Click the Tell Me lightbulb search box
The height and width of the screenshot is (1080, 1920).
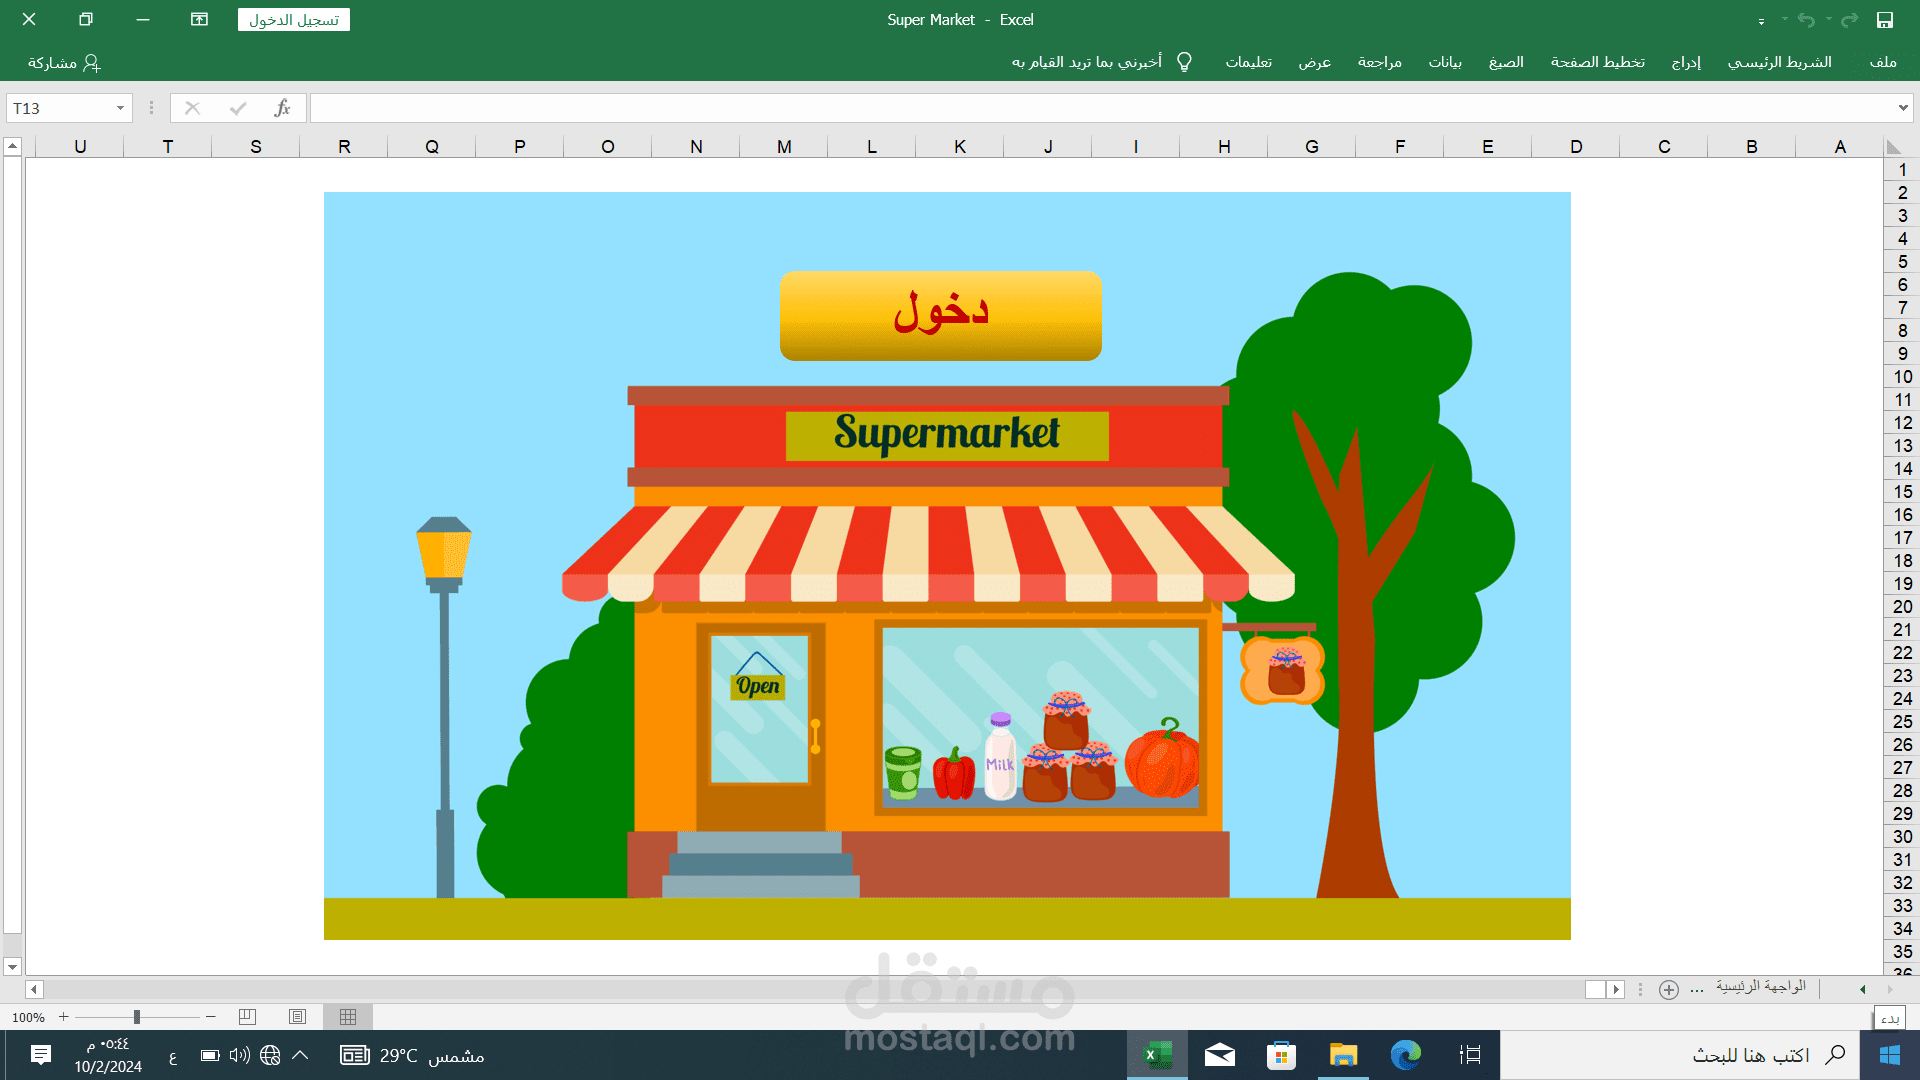pyautogui.click(x=1102, y=62)
